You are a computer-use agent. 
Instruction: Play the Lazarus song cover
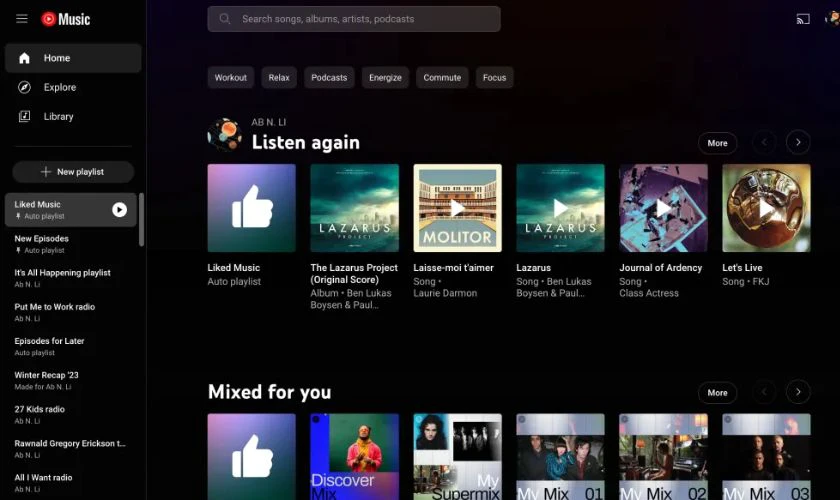pos(560,208)
